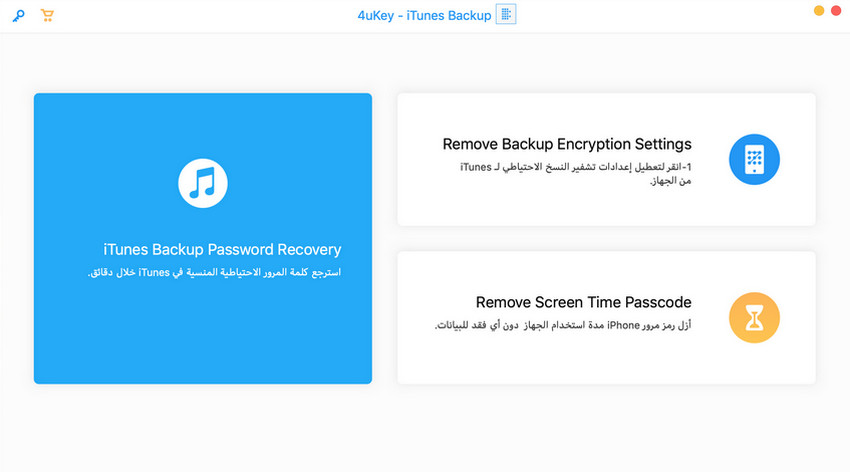Click the white music note icon
The image size is (850, 472).
click(x=203, y=183)
